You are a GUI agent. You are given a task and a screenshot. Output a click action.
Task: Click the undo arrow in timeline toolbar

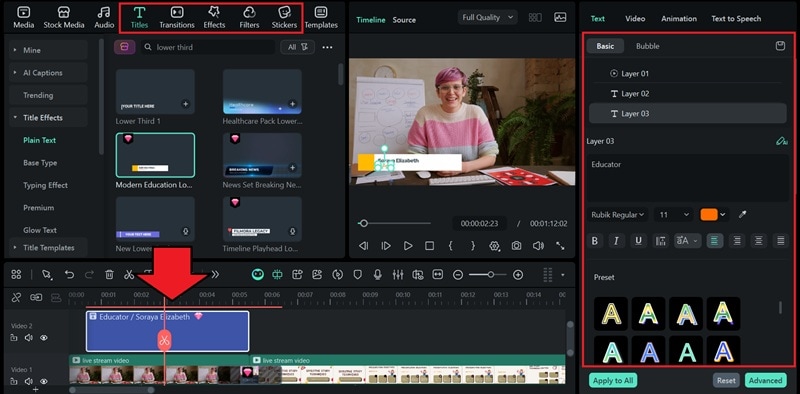point(69,275)
